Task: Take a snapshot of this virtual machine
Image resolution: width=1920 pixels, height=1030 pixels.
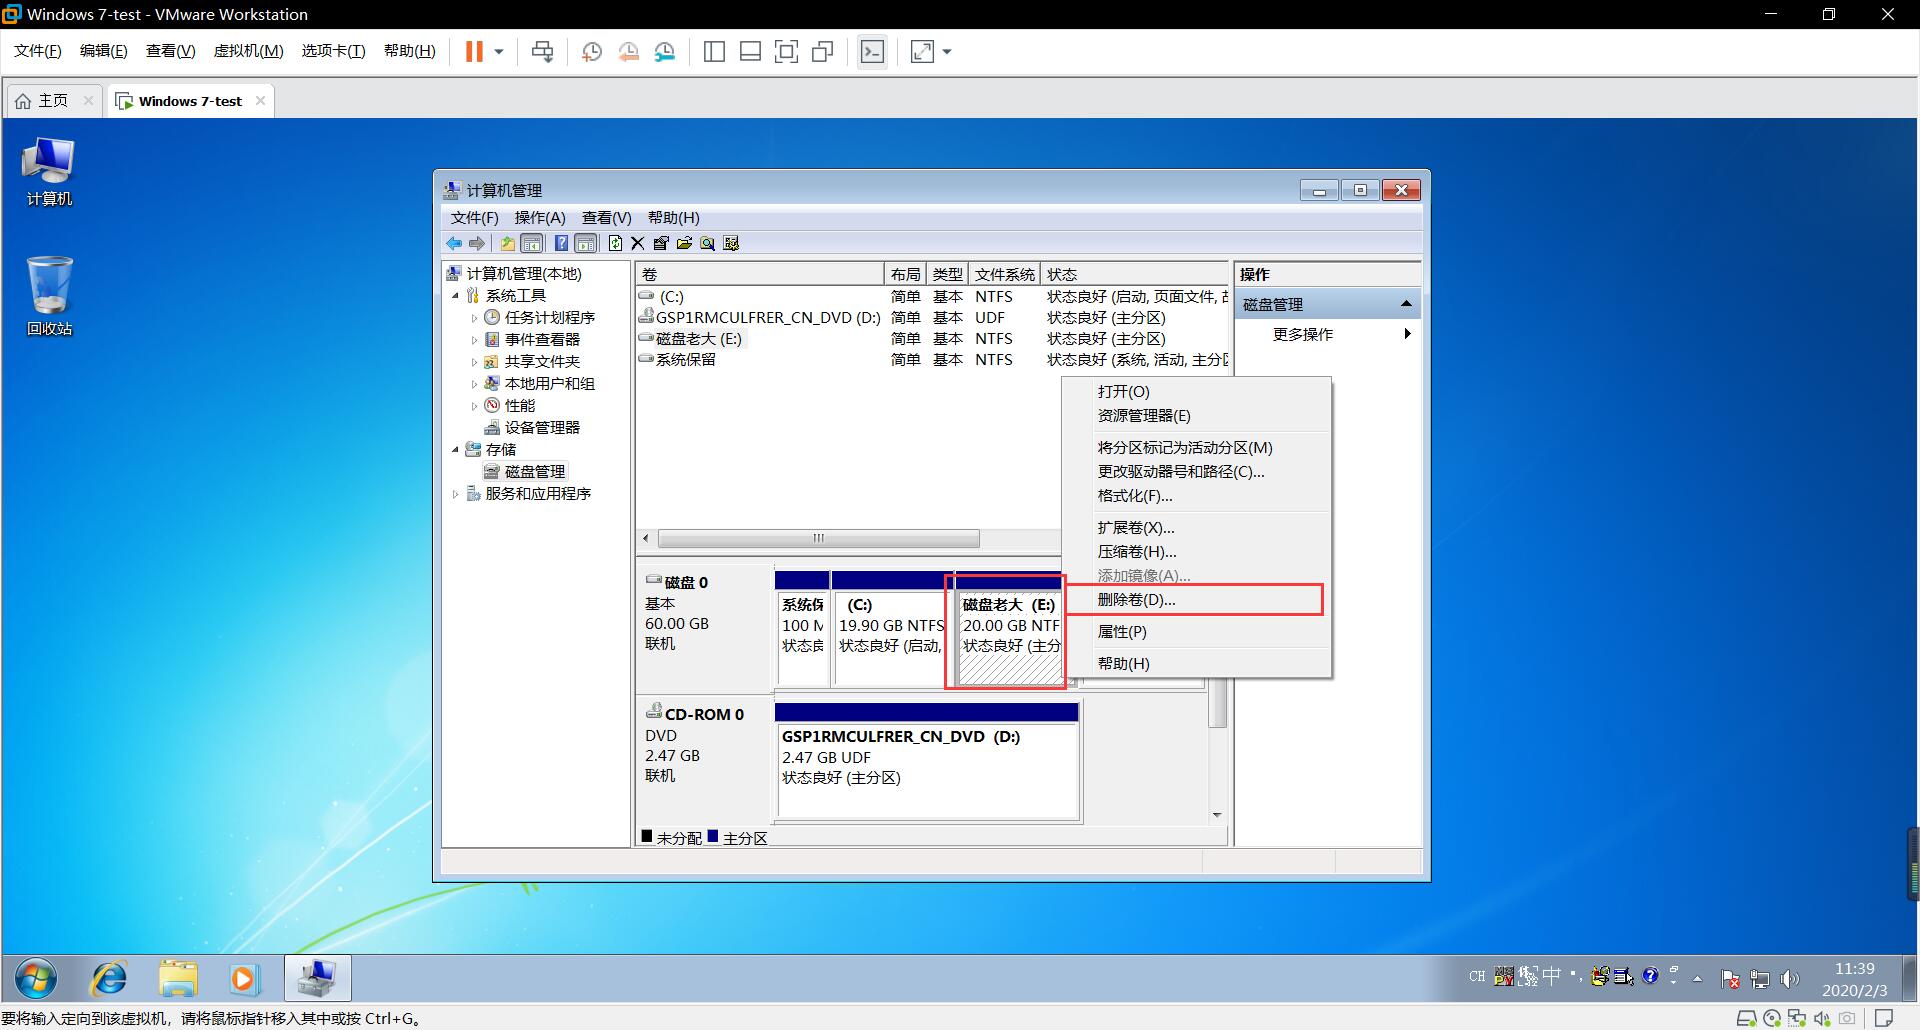Action: tap(592, 51)
